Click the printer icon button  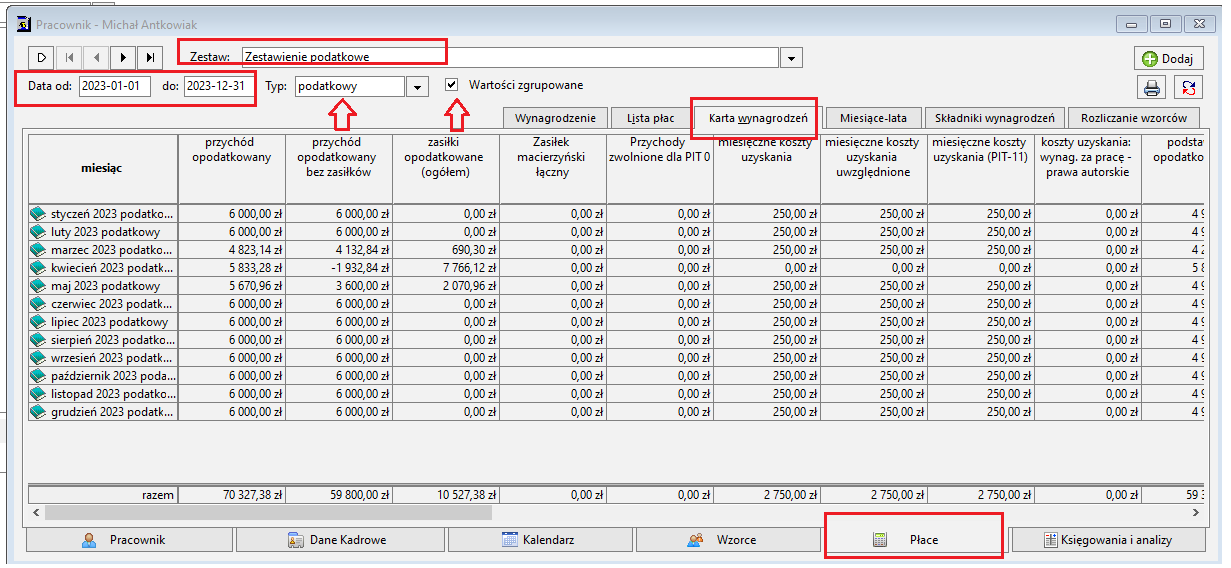[1152, 88]
